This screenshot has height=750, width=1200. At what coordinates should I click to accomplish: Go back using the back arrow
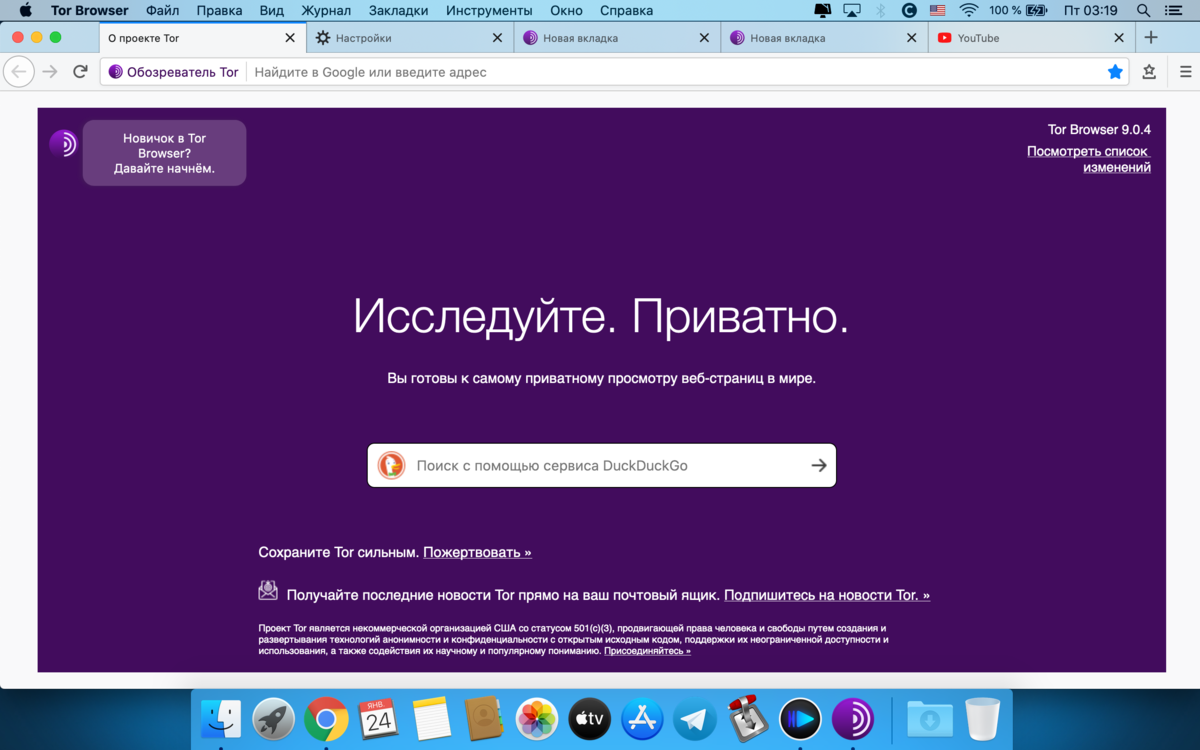point(19,72)
